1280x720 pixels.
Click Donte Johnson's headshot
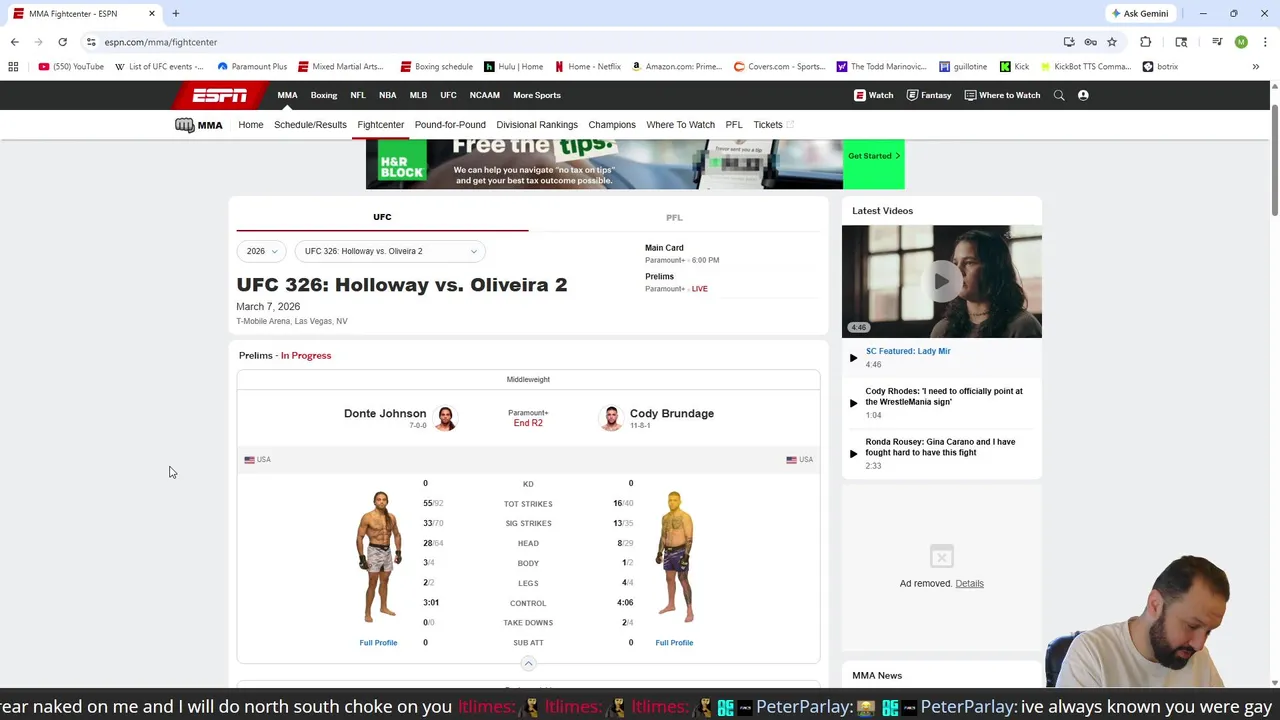pyautogui.click(x=445, y=418)
